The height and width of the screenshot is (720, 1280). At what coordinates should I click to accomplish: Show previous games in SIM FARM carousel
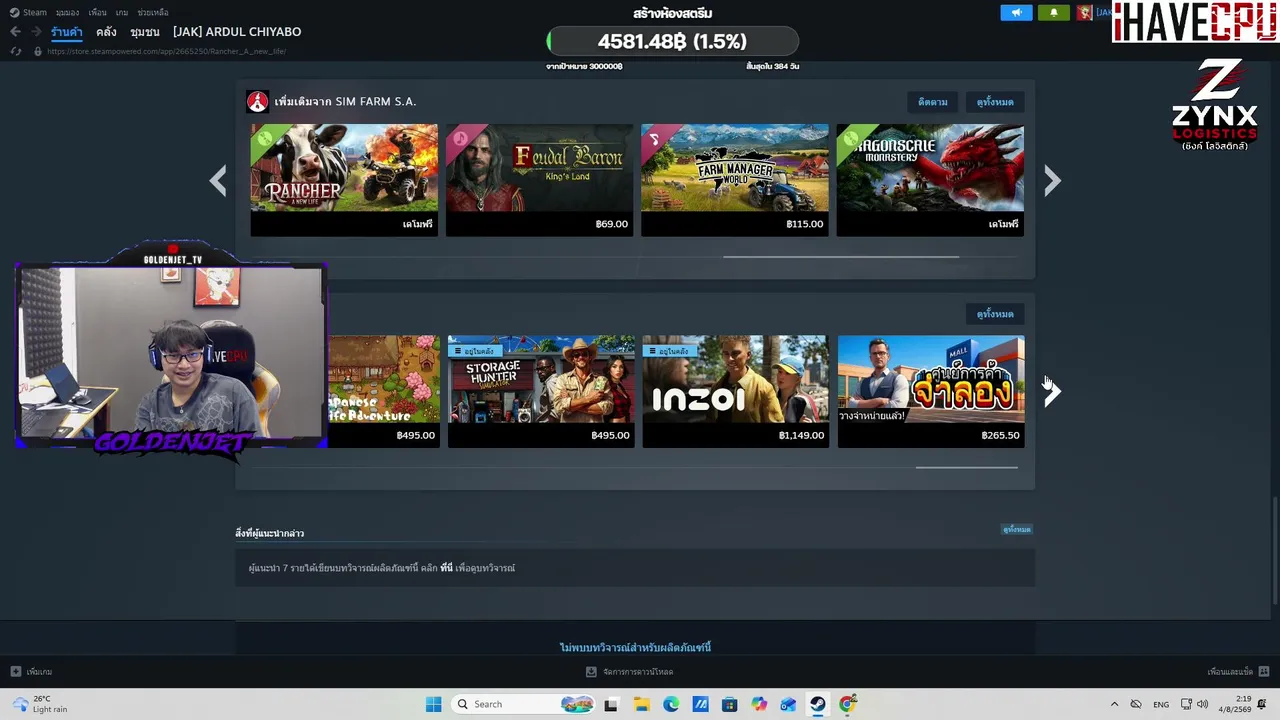pos(218,181)
